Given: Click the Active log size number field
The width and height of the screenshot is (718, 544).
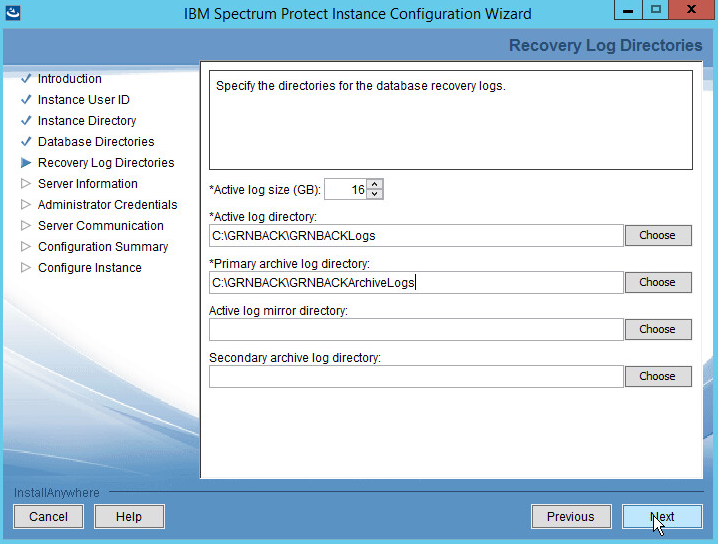Looking at the screenshot, I should pyautogui.click(x=345, y=189).
